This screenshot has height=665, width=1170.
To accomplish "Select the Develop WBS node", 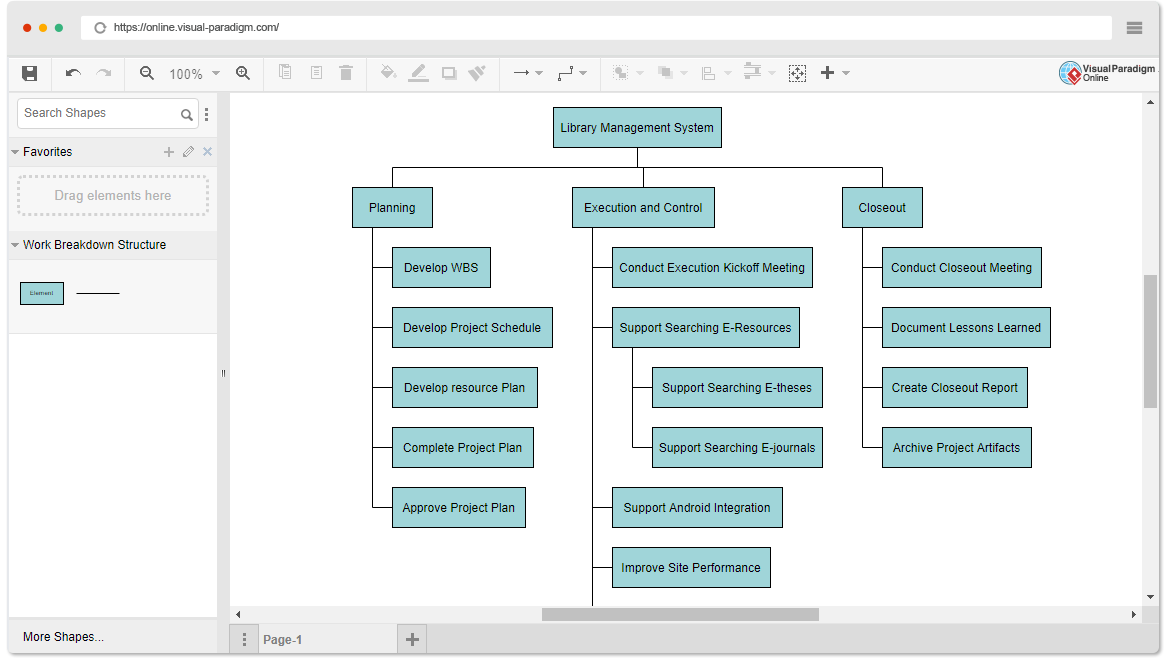I will click(441, 267).
